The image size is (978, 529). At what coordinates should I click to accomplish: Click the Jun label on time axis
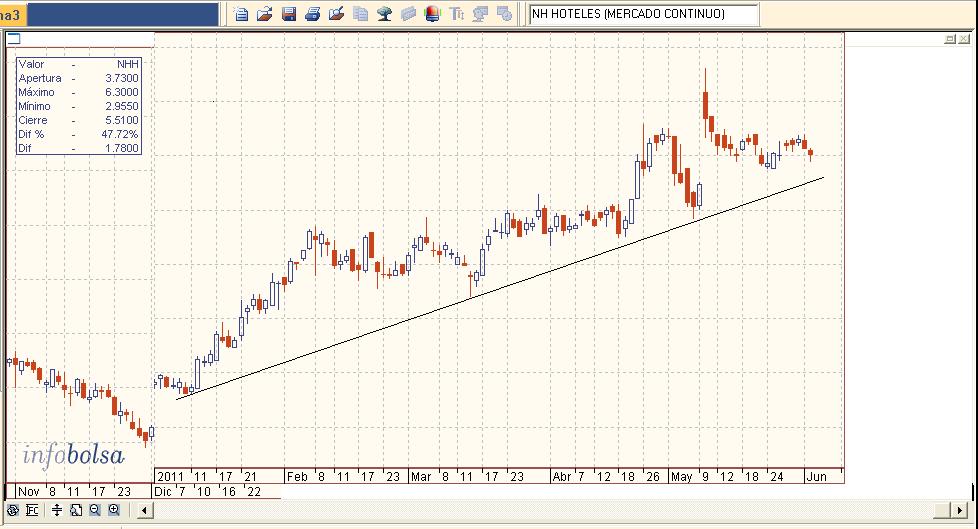pos(816,477)
